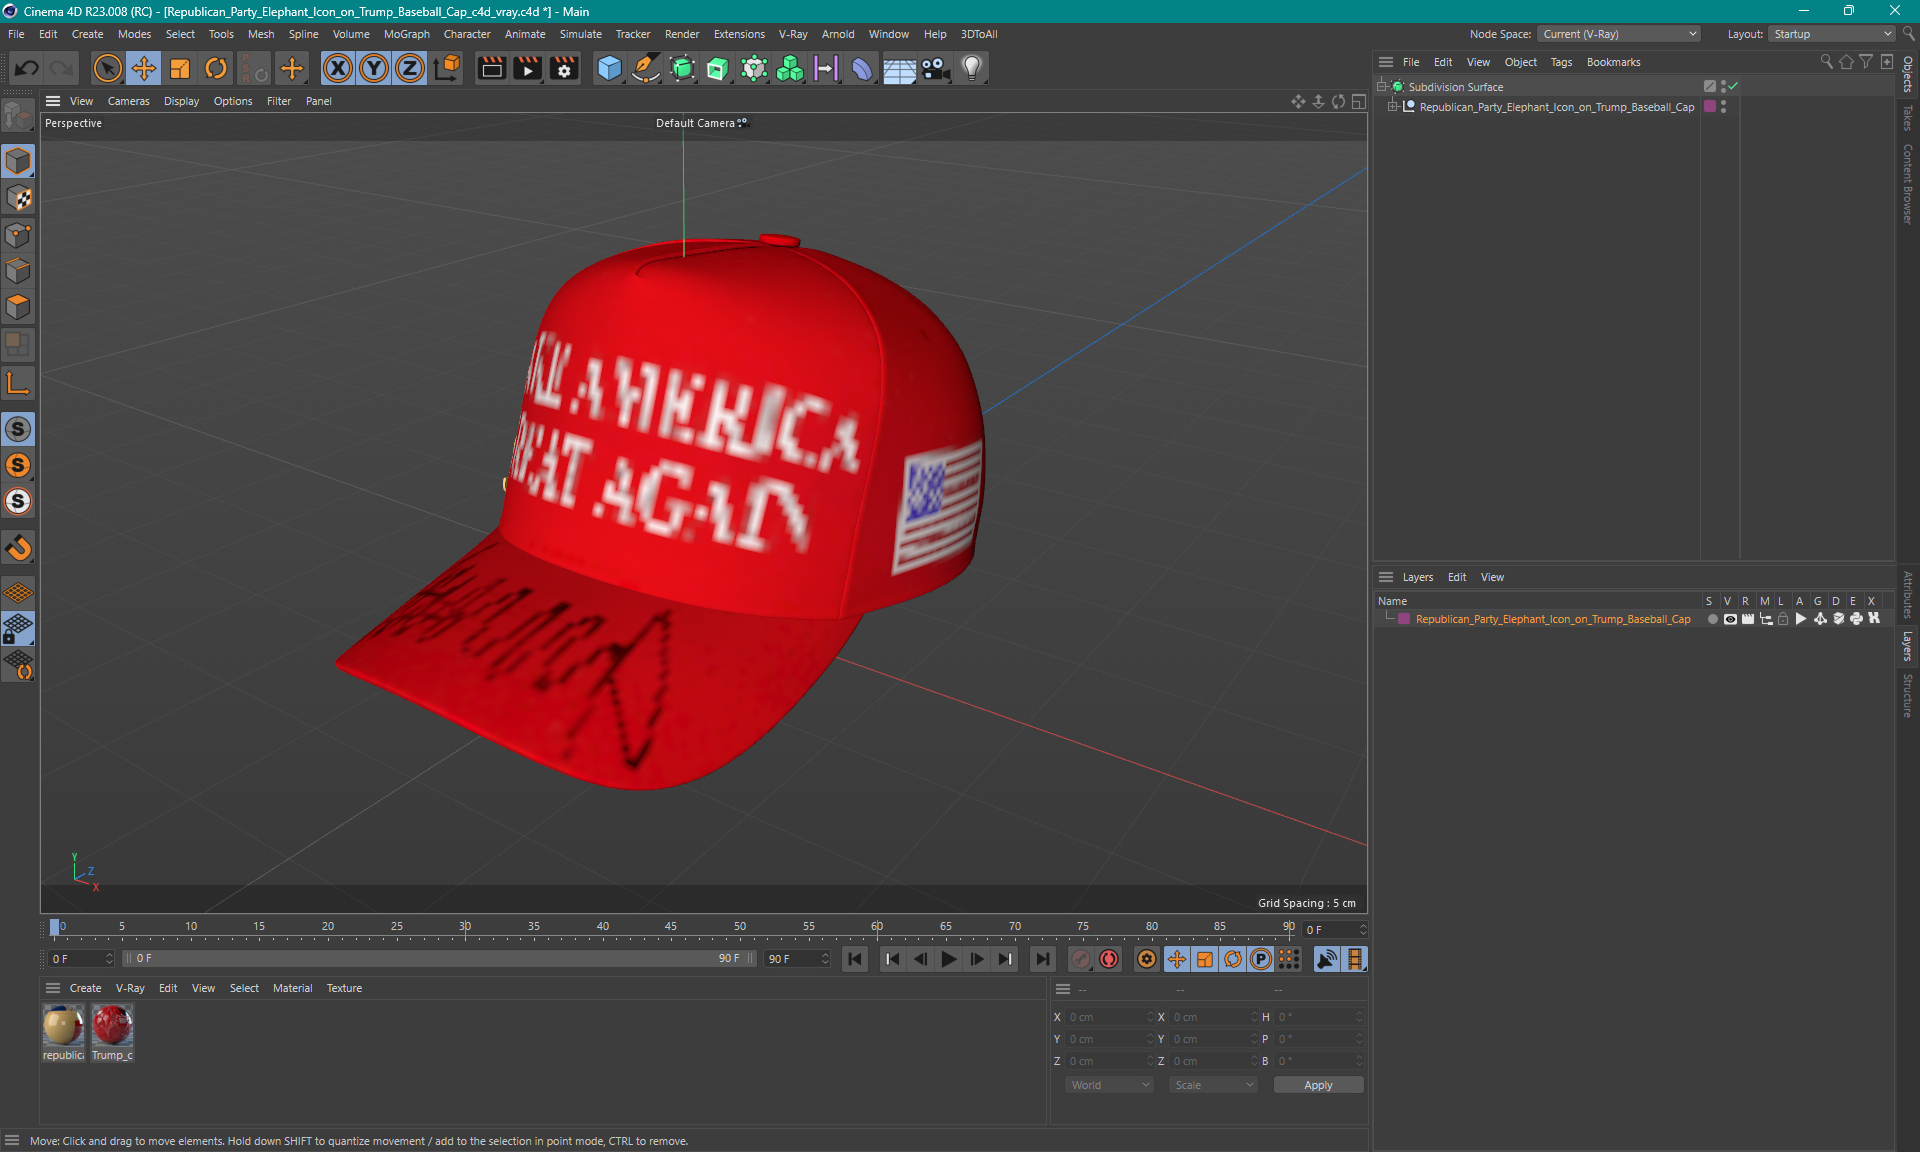The height and width of the screenshot is (1152, 1920).
Task: Enable Polygons mode in left sidebar
Action: coord(18,307)
